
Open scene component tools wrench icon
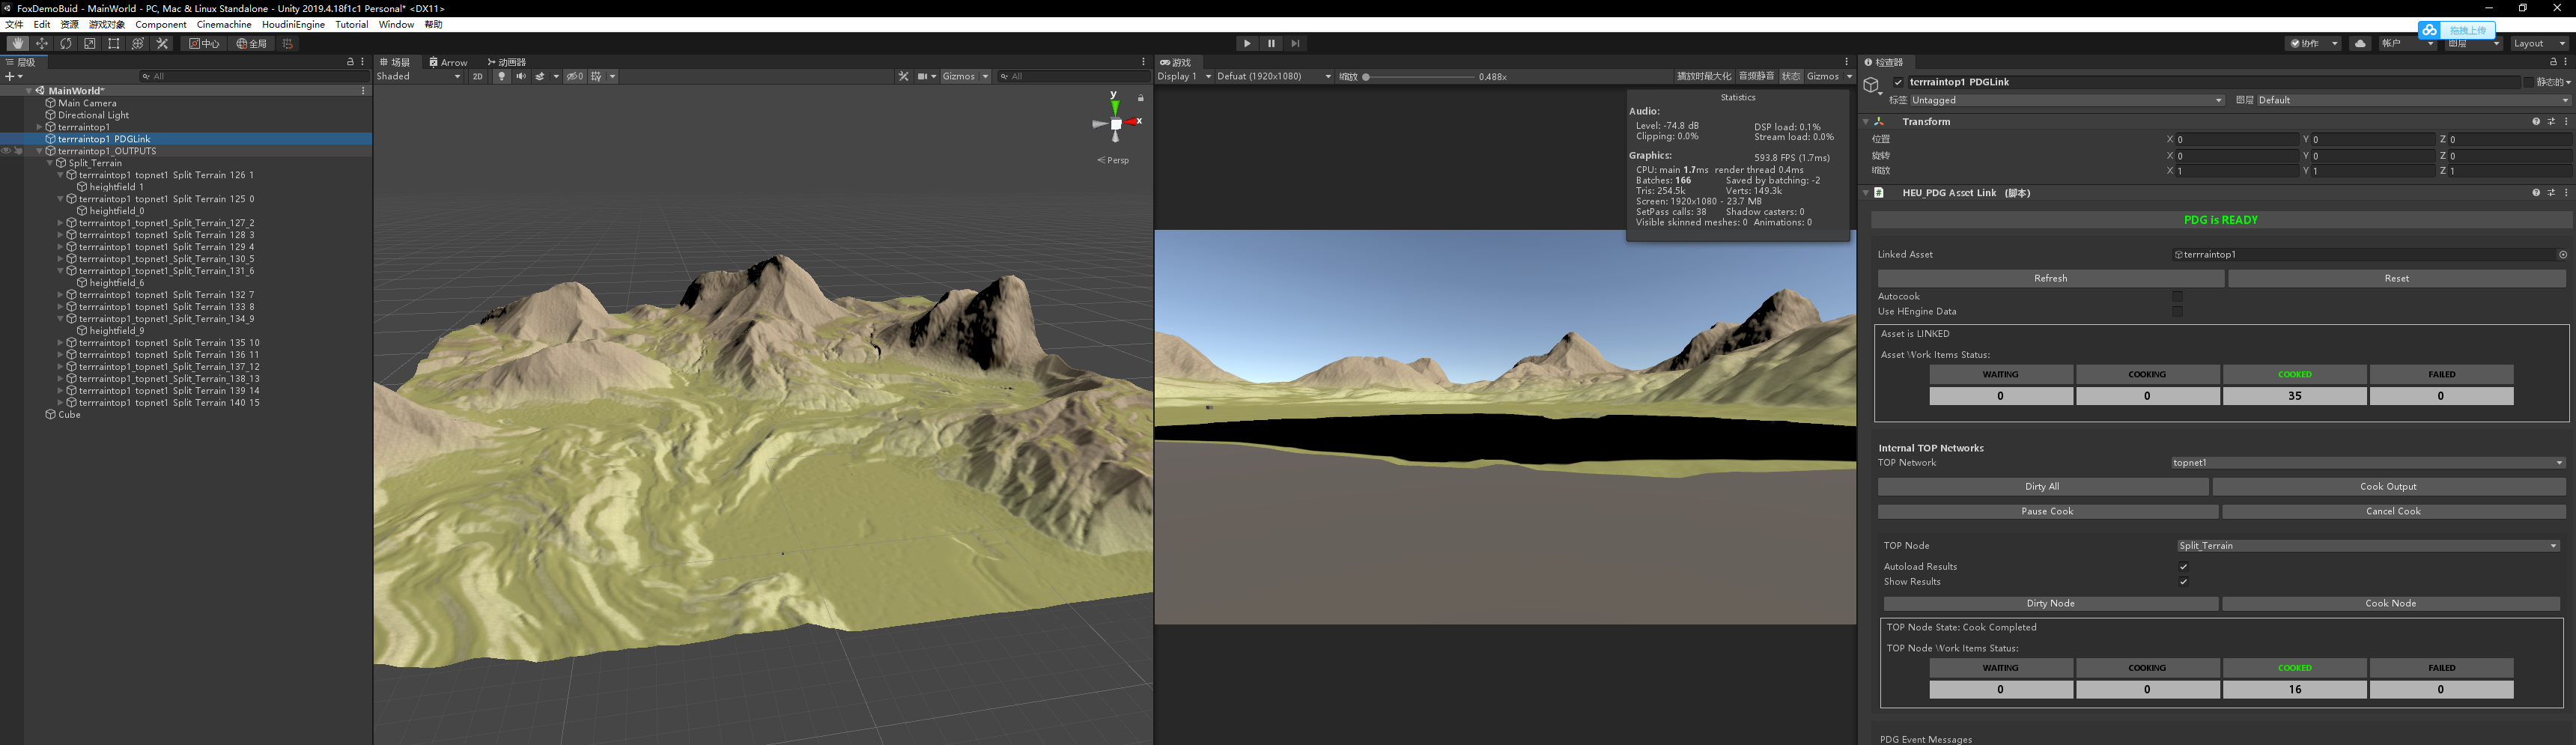pyautogui.click(x=904, y=76)
